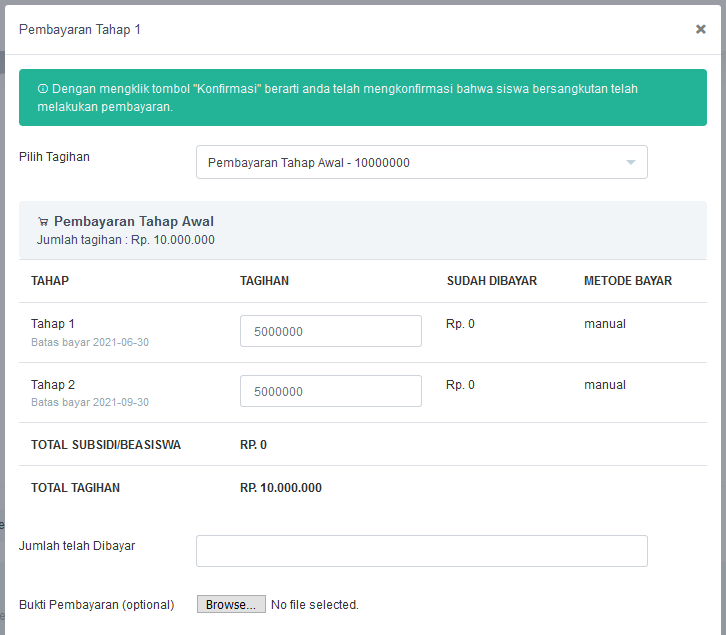
Task: Click the arrow of the tagihan combo box
Action: [x=630, y=162]
